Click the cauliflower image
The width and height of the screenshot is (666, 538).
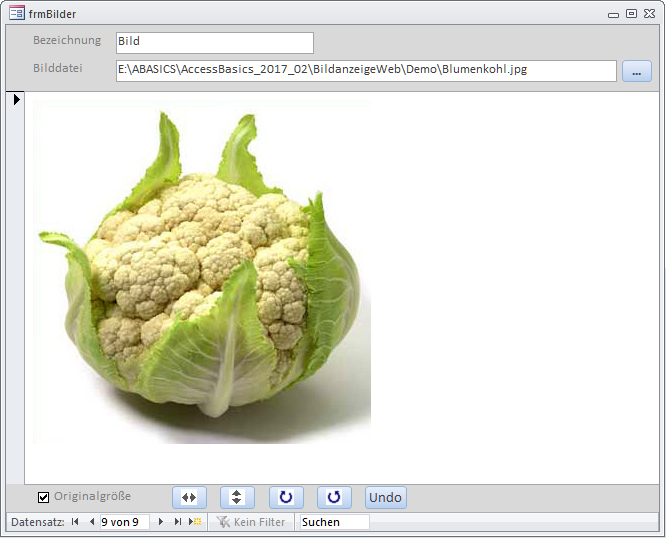(x=203, y=270)
